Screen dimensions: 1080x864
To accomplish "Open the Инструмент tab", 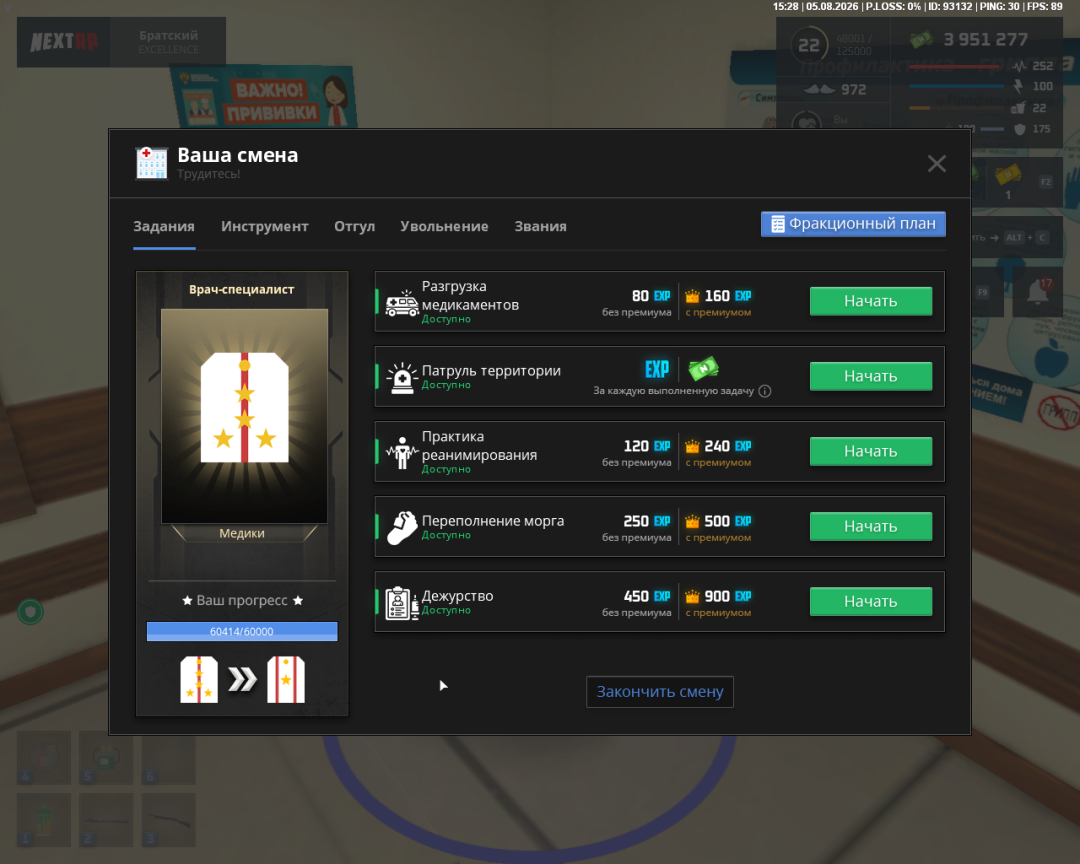I will [x=264, y=227].
